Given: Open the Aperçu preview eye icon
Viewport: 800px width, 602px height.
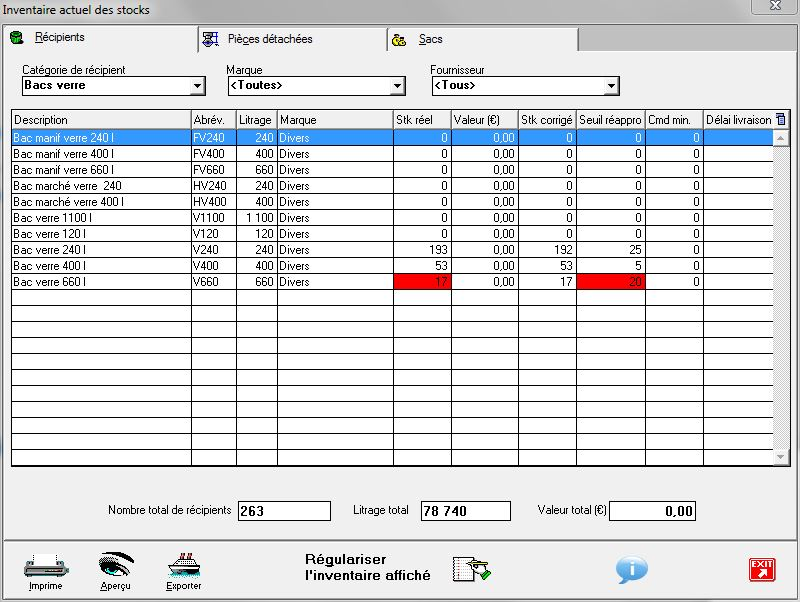Looking at the screenshot, I should point(116,567).
